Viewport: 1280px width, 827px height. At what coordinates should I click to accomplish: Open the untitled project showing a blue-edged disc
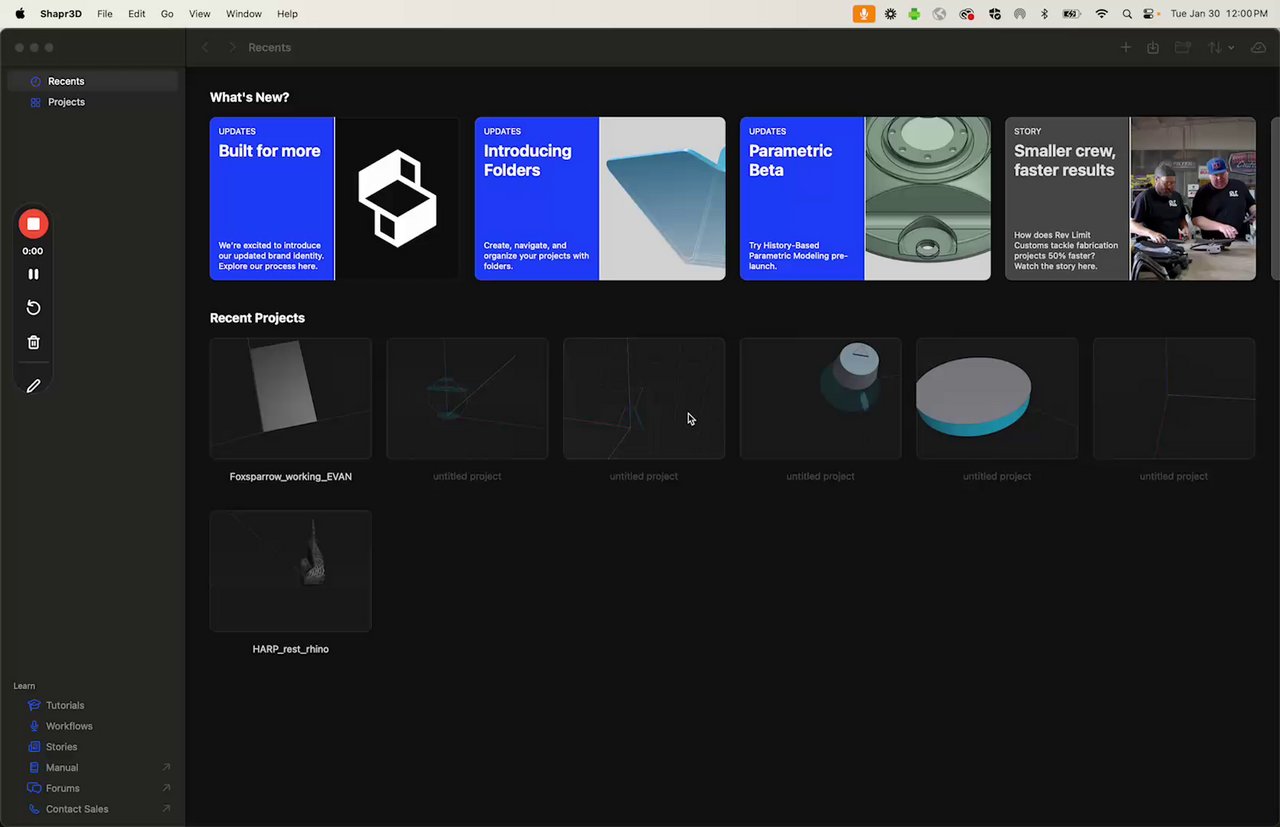pos(997,398)
